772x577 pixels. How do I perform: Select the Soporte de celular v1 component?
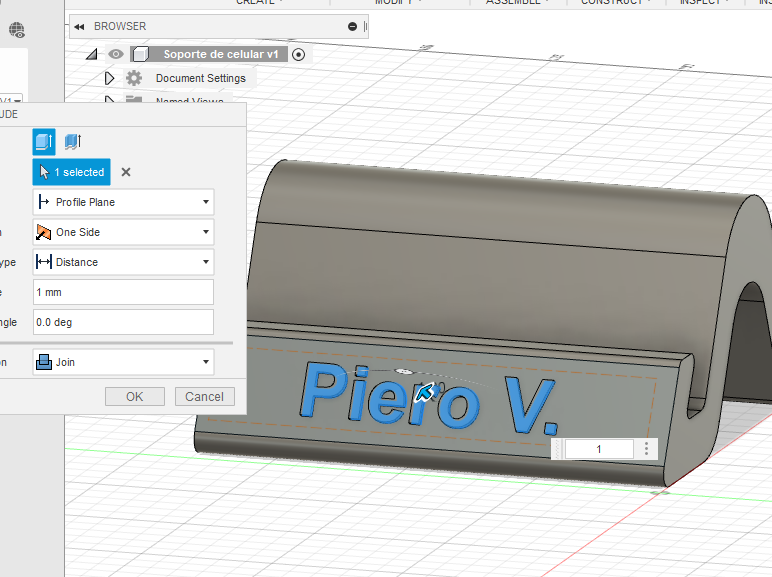pos(221,54)
